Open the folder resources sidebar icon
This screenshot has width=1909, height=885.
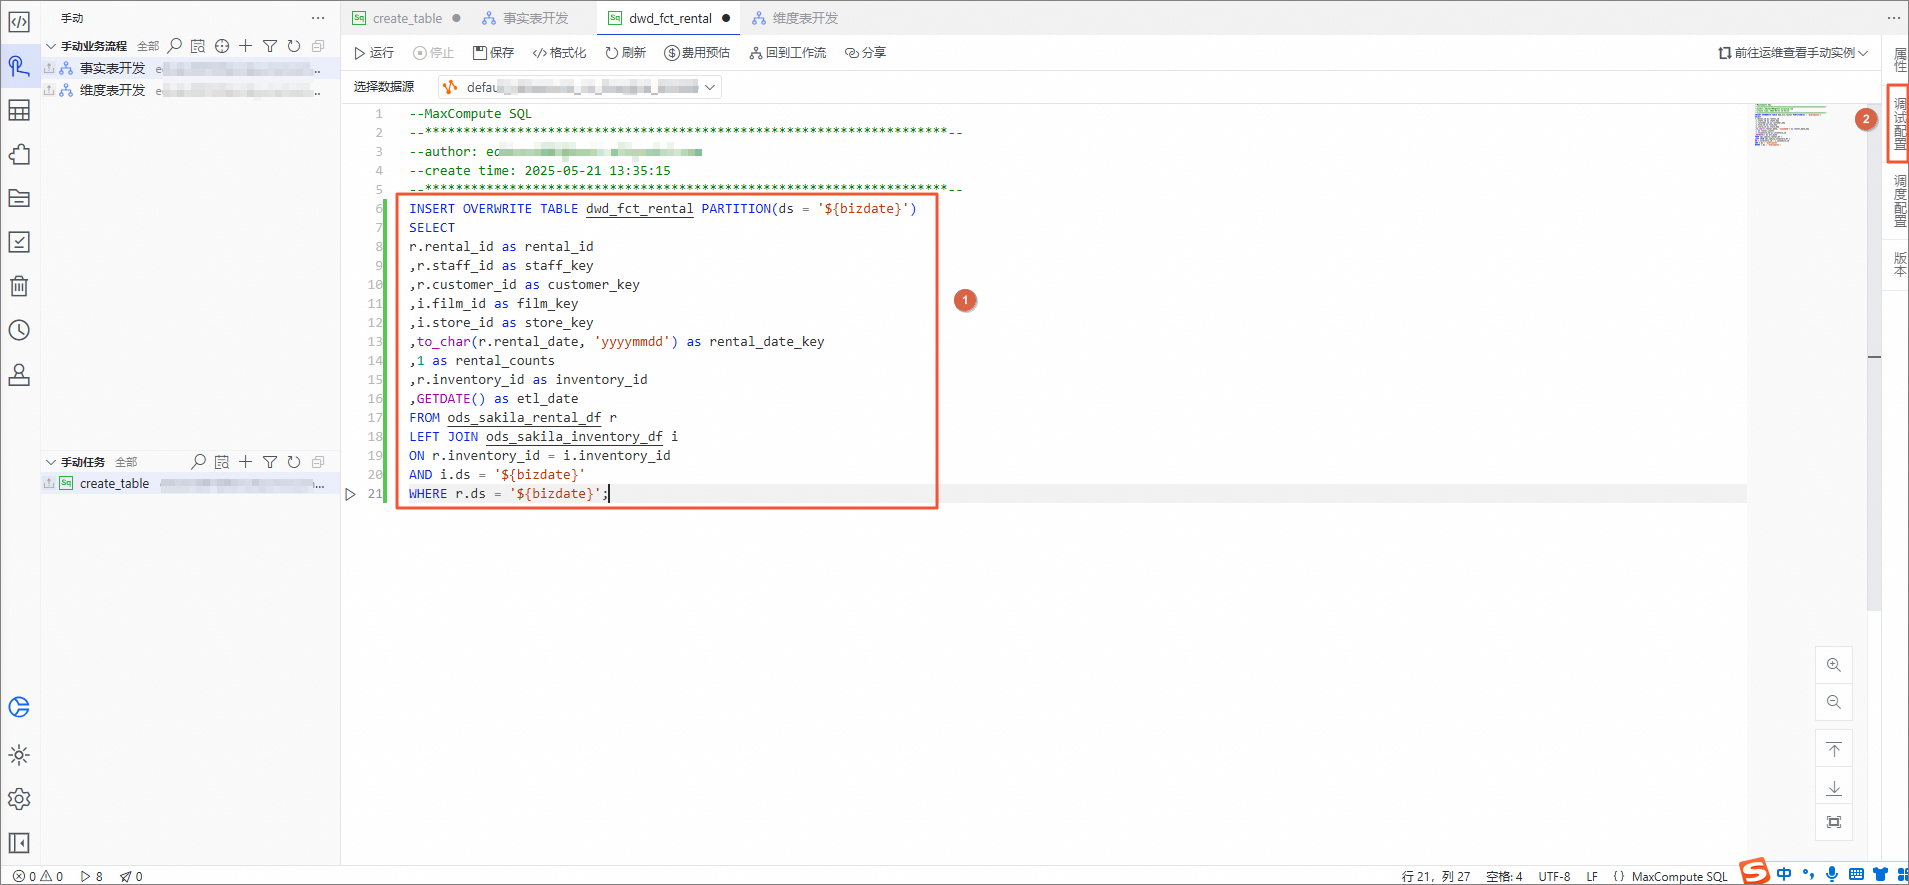pos(19,198)
